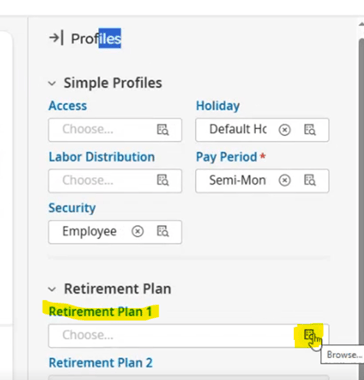Browse Security profile lookup icon
This screenshot has width=364, height=380.
pos(163,231)
